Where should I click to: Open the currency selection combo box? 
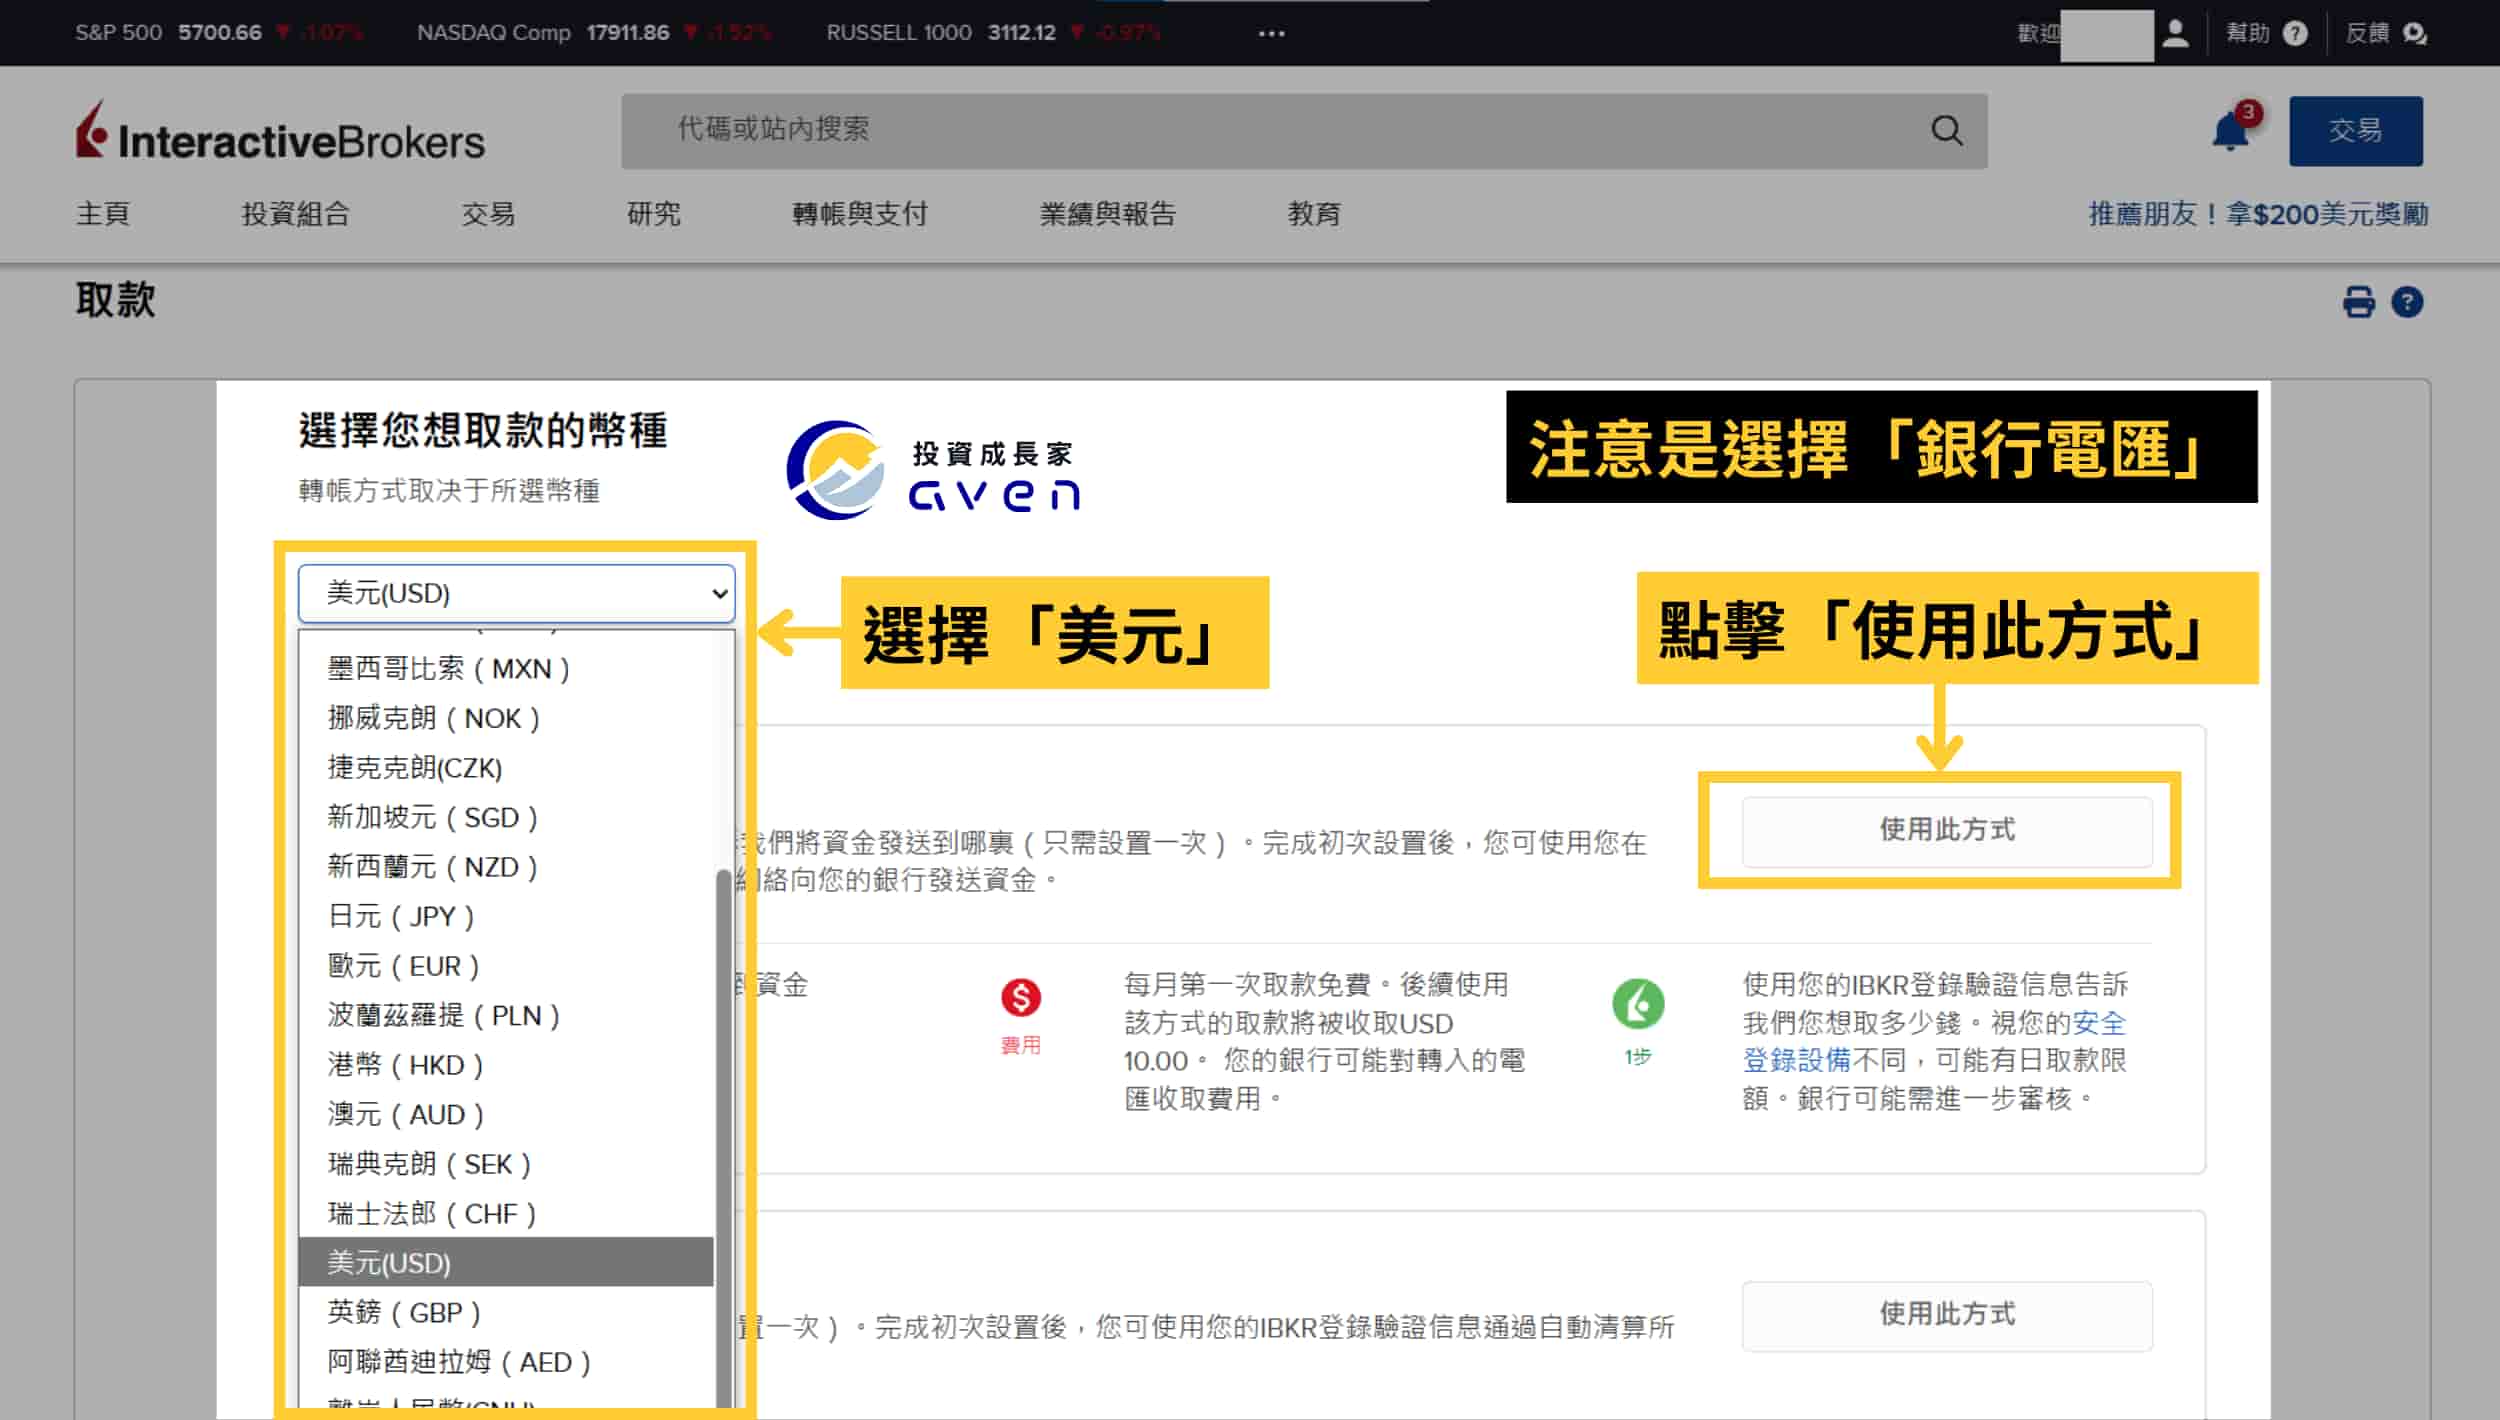click(x=516, y=592)
